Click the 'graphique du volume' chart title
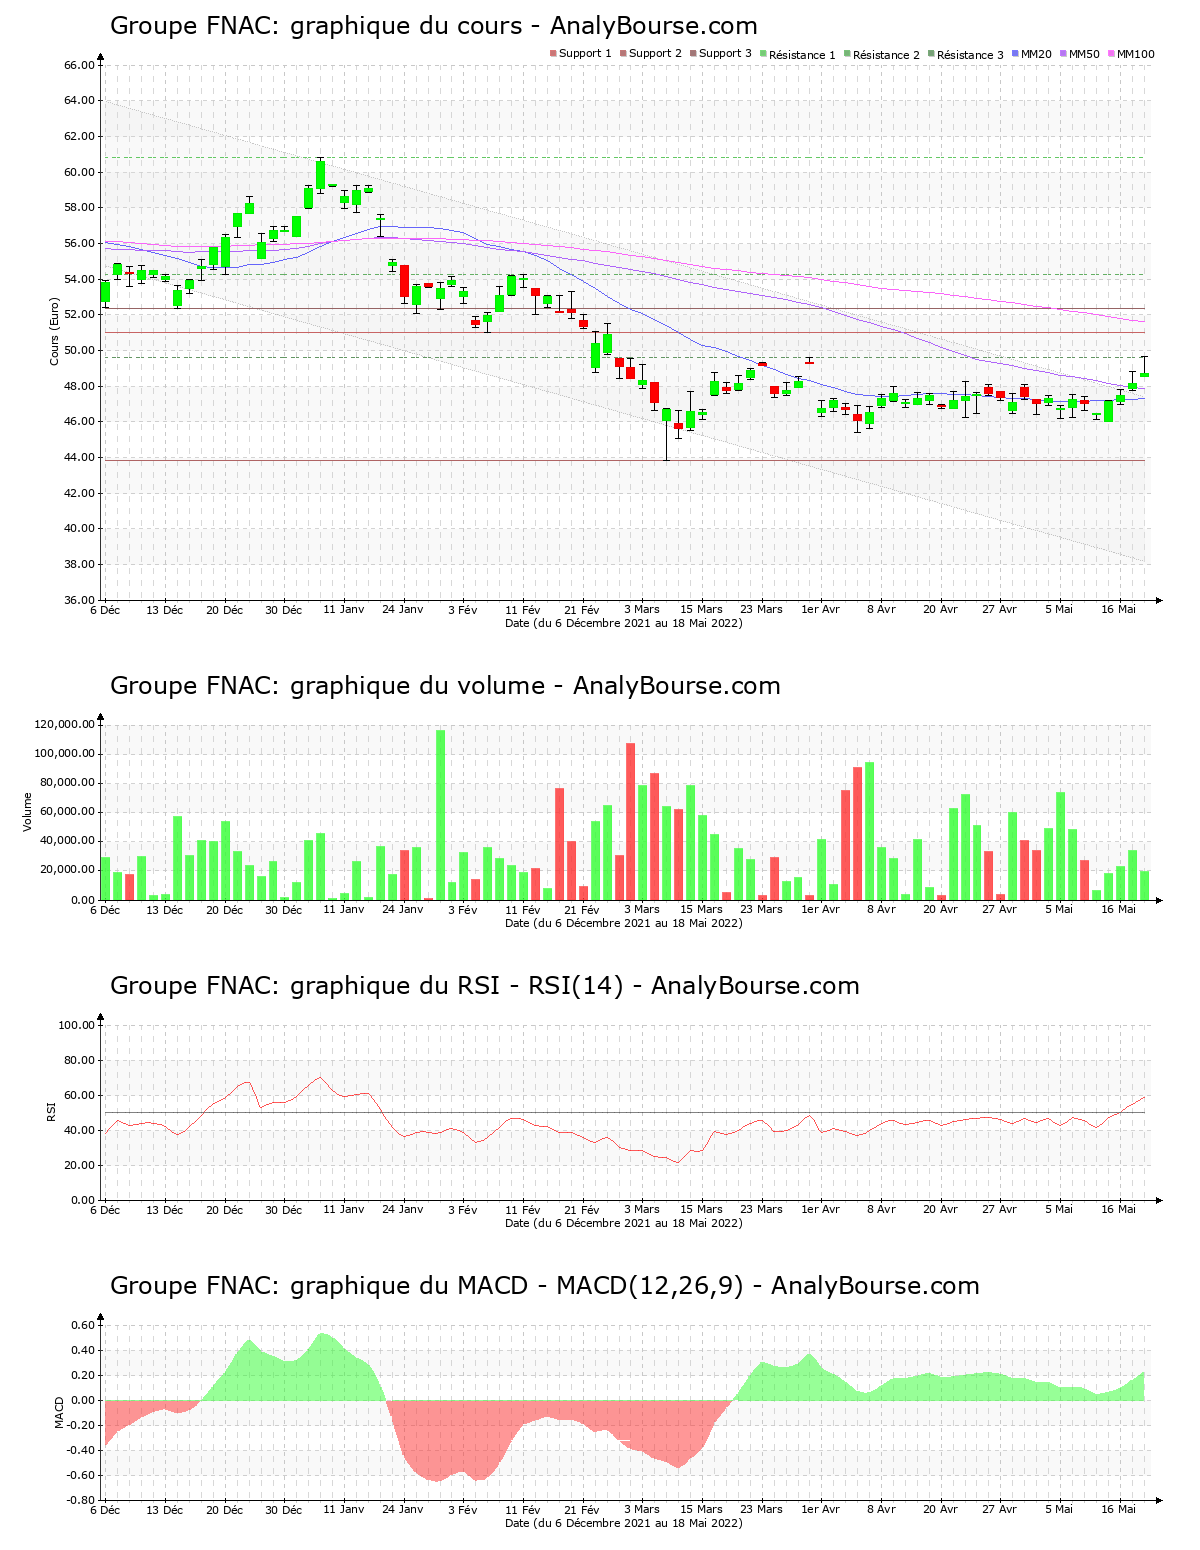Image resolution: width=1200 pixels, height=1550 pixels. (x=445, y=686)
